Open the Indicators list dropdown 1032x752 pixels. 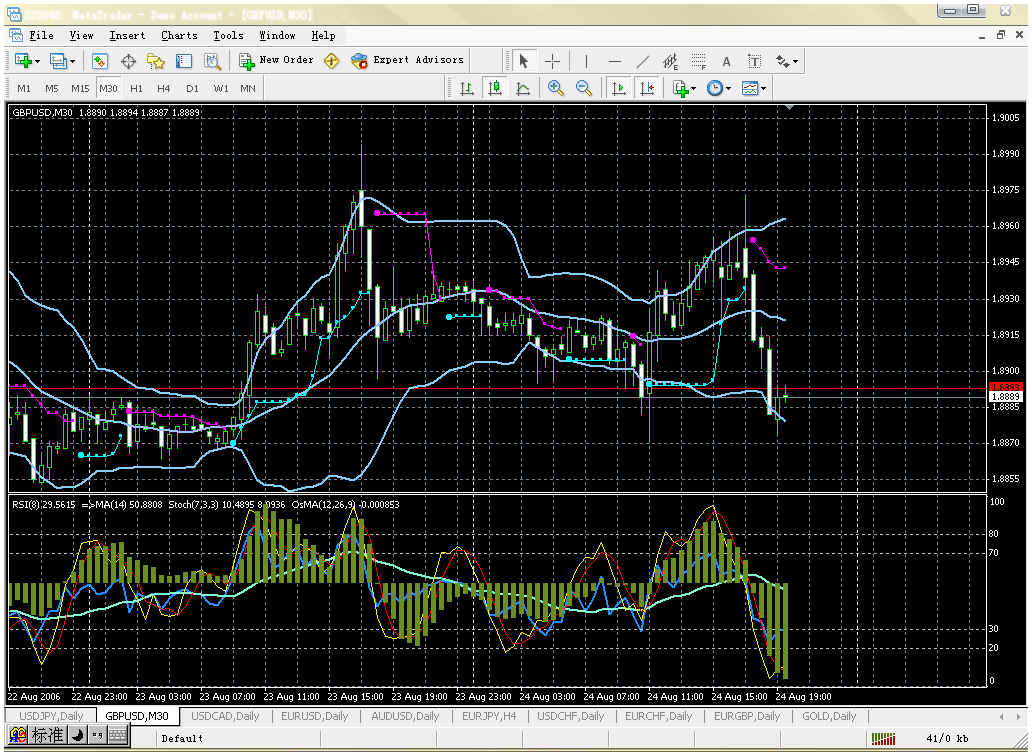684,88
